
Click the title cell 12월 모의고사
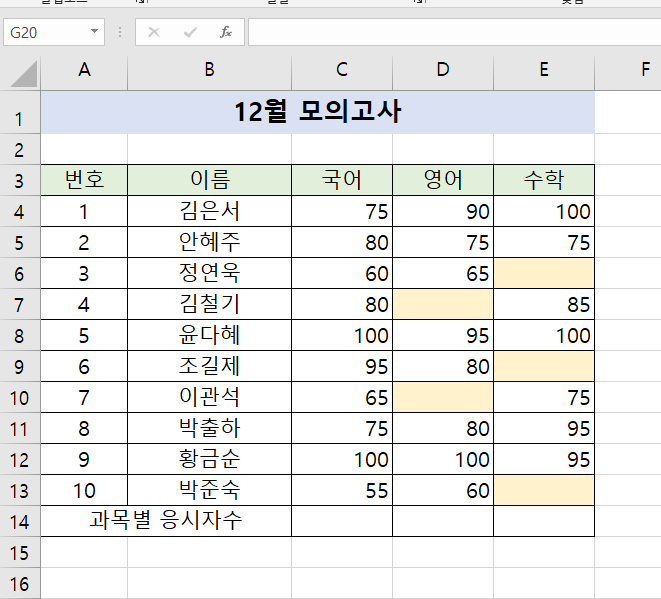point(318,113)
